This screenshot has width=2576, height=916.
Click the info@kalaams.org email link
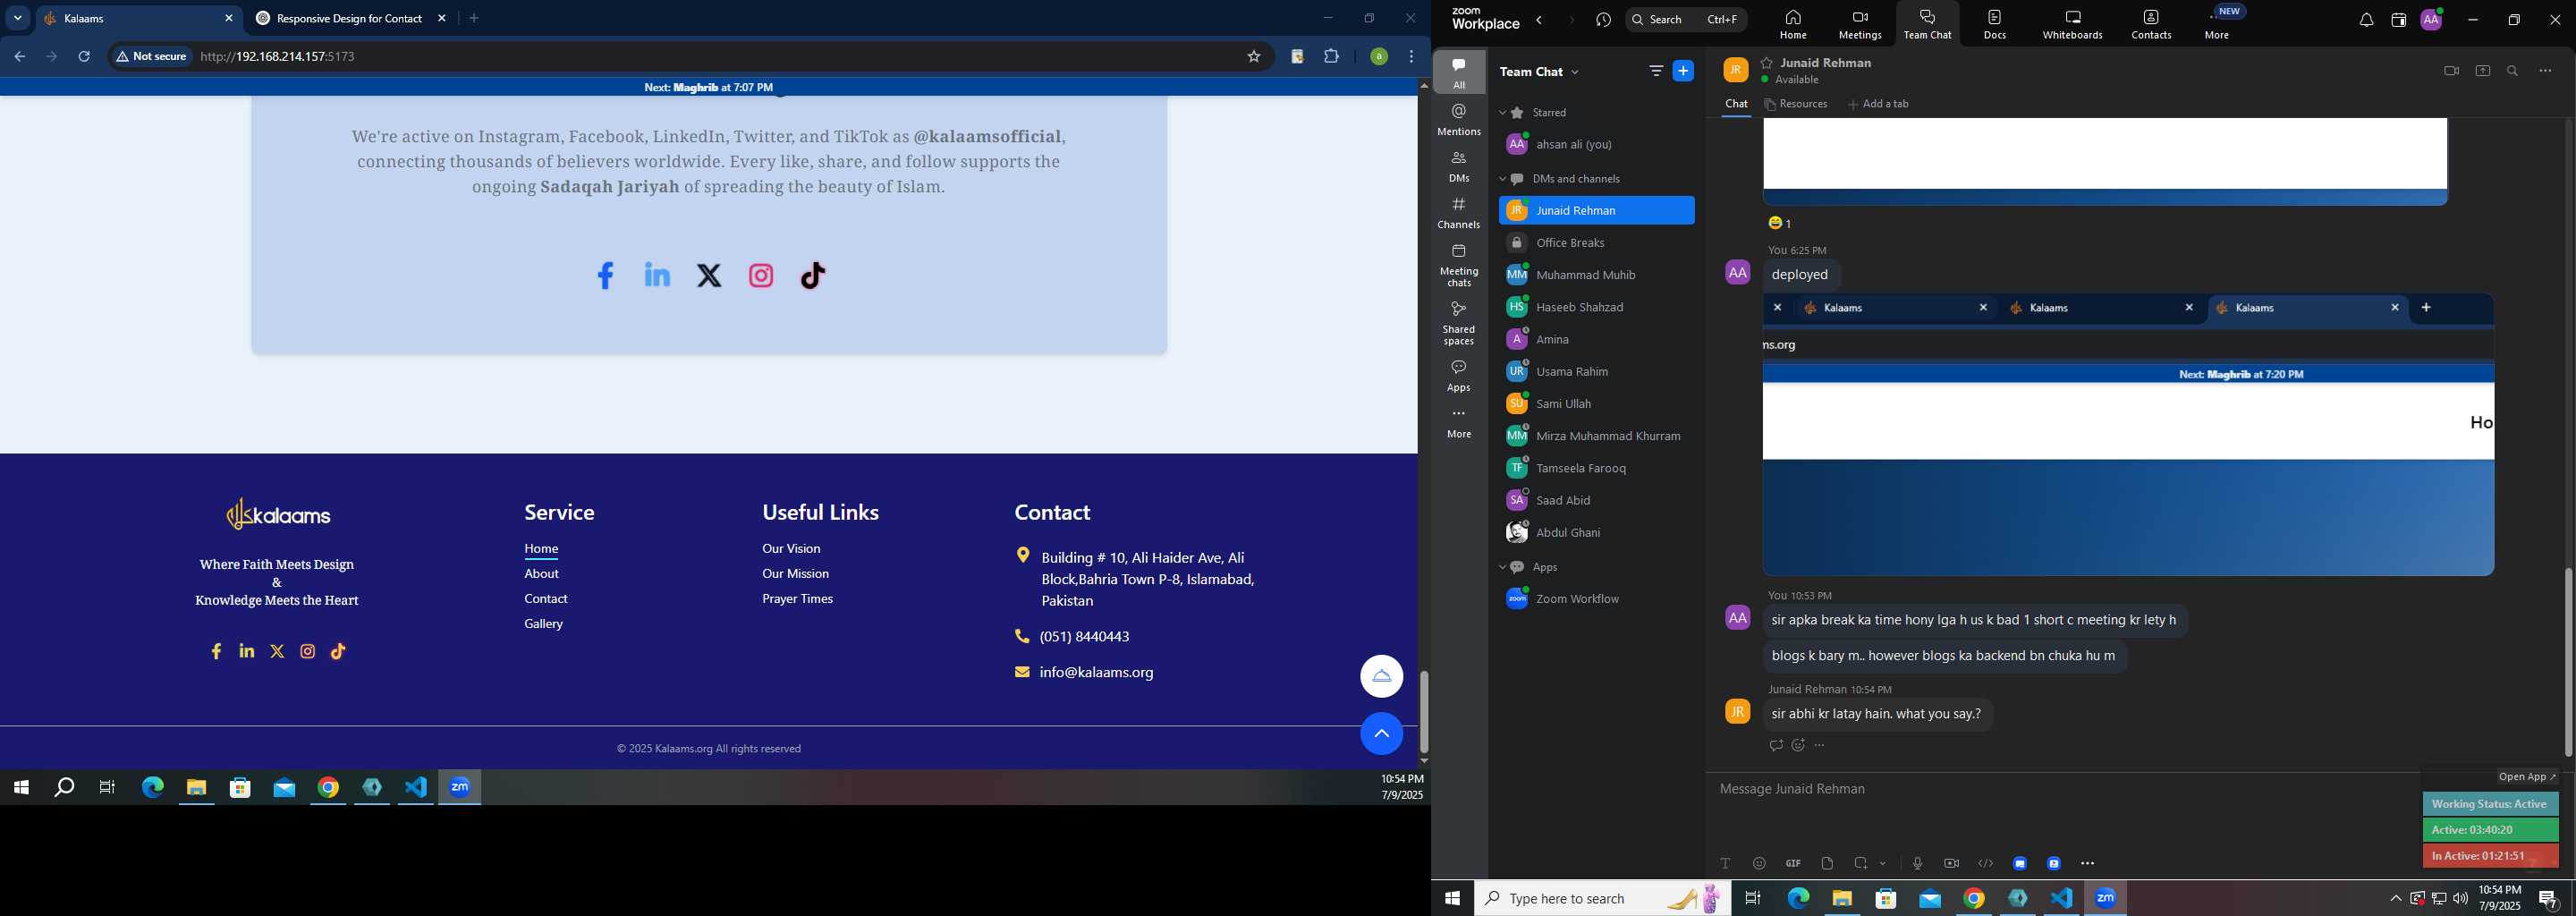[1096, 673]
